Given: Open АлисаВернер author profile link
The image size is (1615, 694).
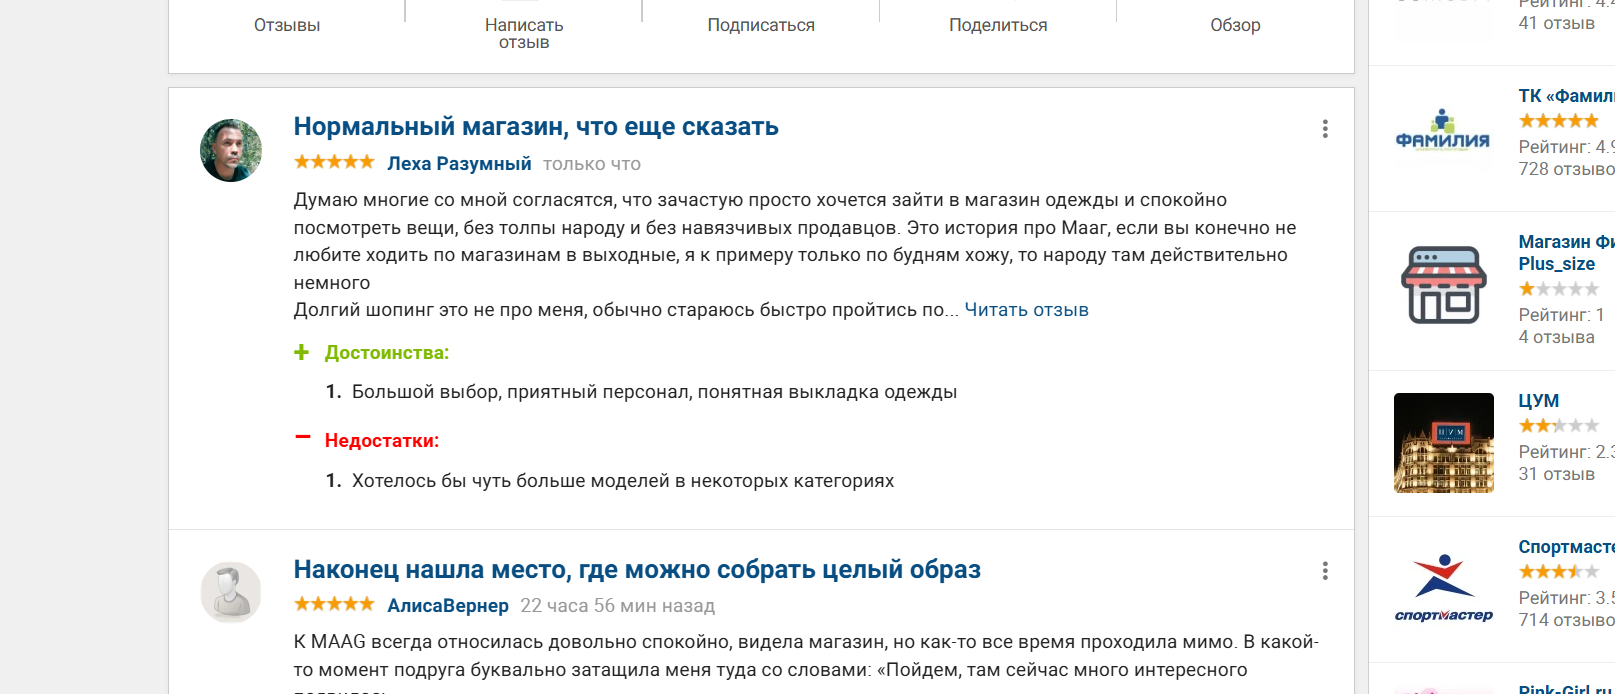Looking at the screenshot, I should tap(448, 606).
